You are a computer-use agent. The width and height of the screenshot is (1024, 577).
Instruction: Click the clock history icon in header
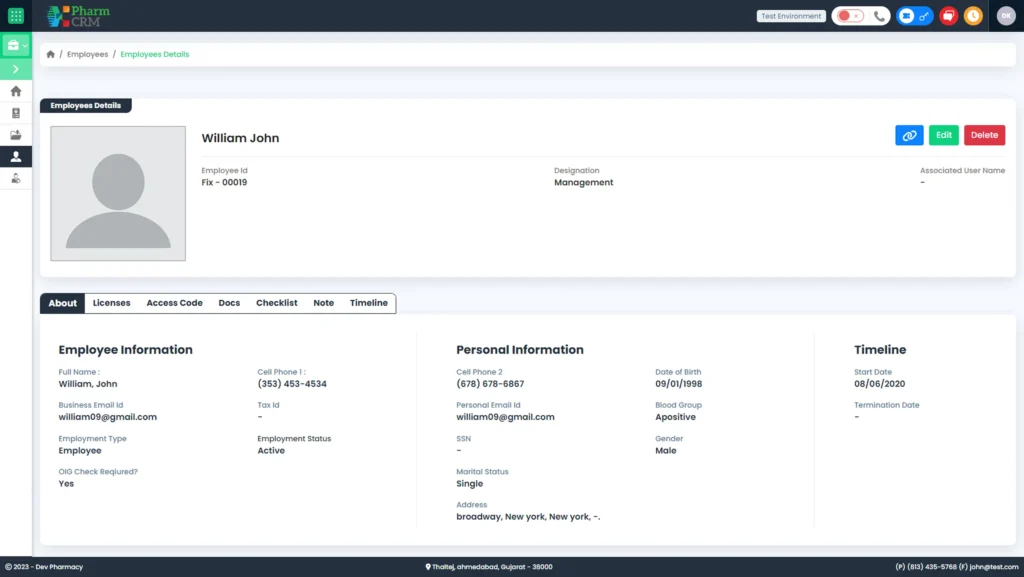tap(973, 15)
